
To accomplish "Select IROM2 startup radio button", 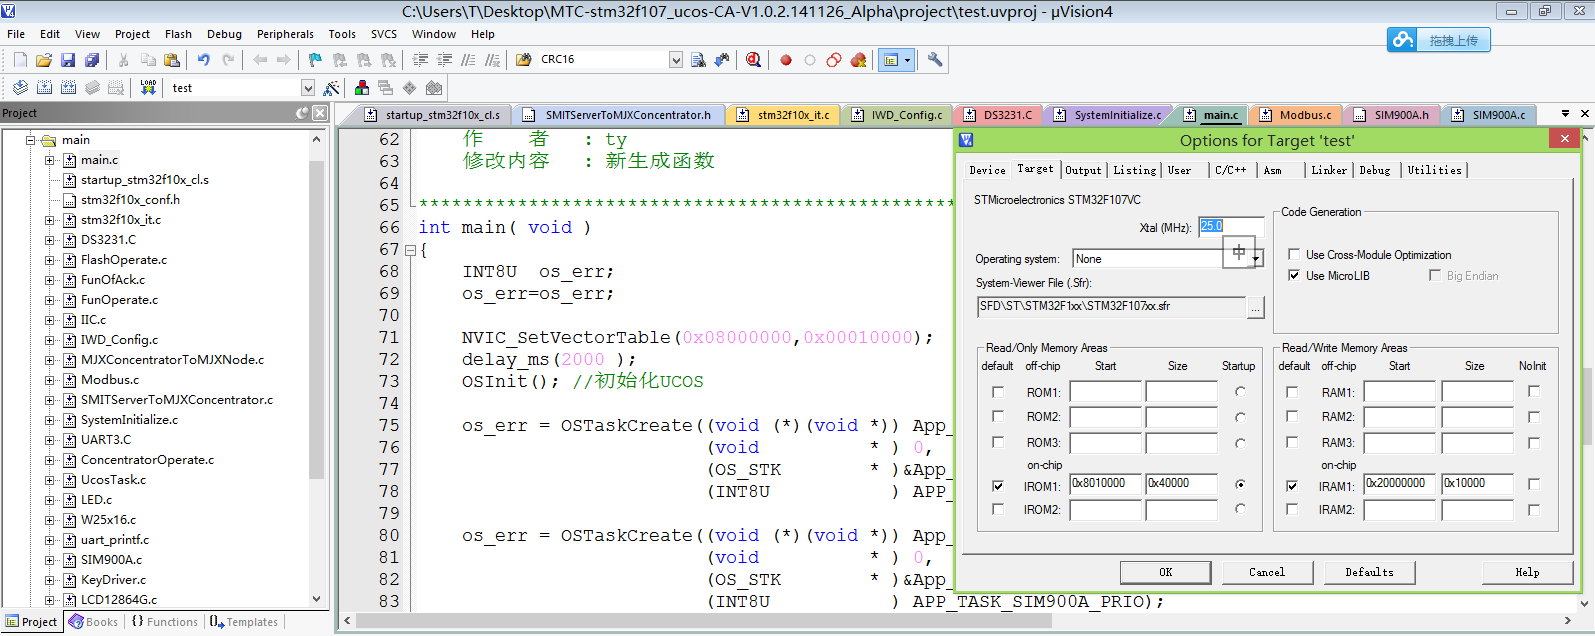I will tap(1240, 509).
